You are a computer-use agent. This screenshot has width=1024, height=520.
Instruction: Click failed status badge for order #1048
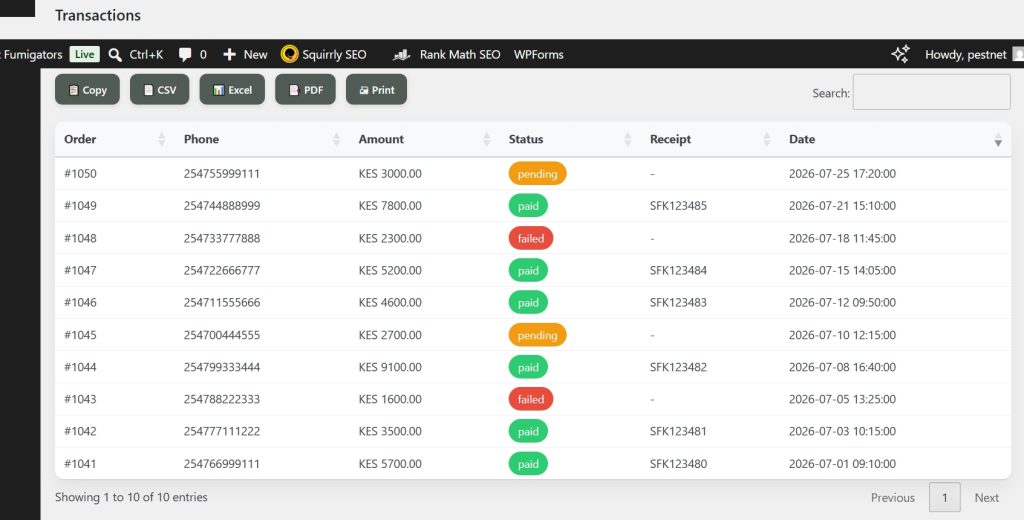point(531,238)
